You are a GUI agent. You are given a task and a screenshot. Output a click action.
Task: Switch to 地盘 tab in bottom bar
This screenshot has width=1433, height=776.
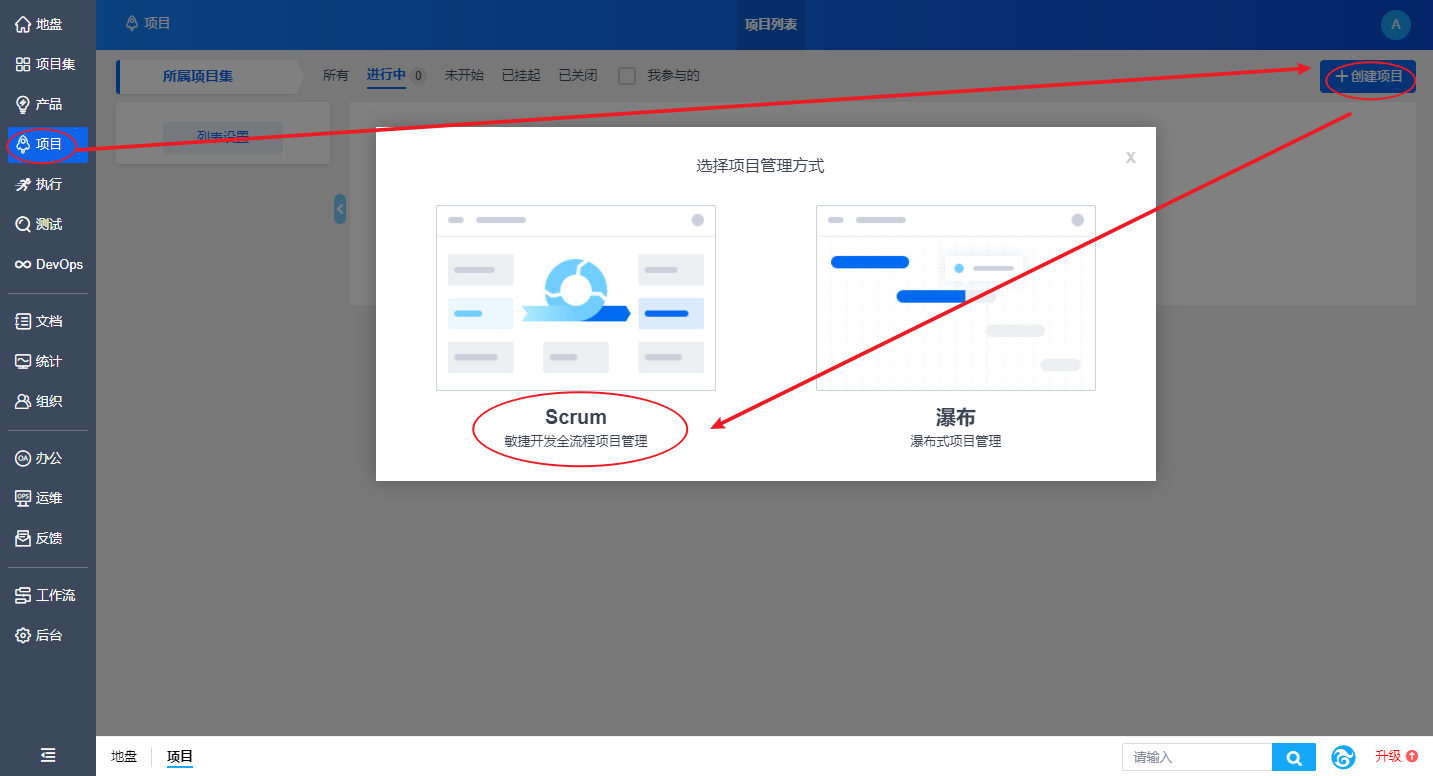coord(124,756)
